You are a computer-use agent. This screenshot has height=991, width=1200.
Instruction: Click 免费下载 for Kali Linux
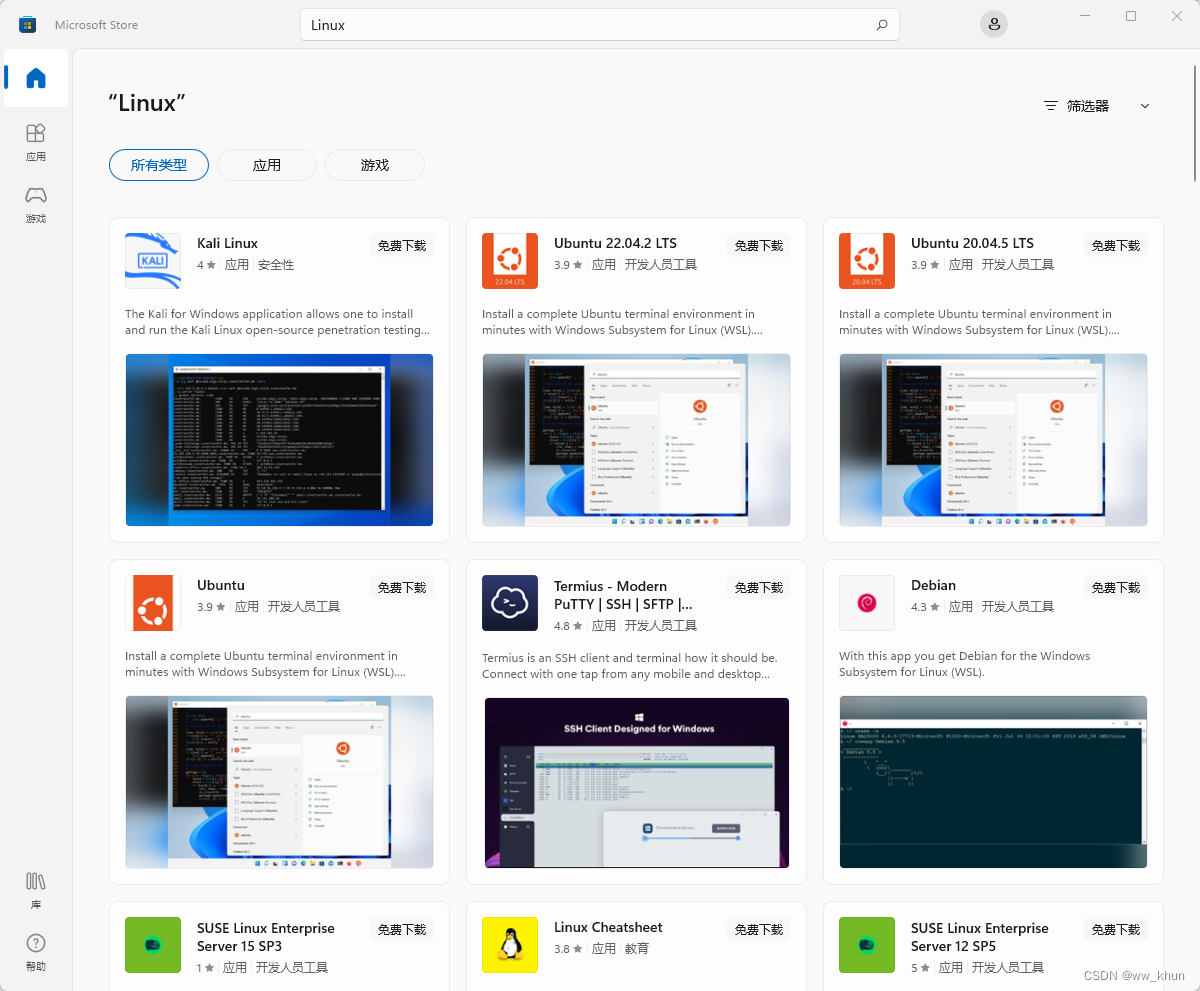click(x=402, y=245)
